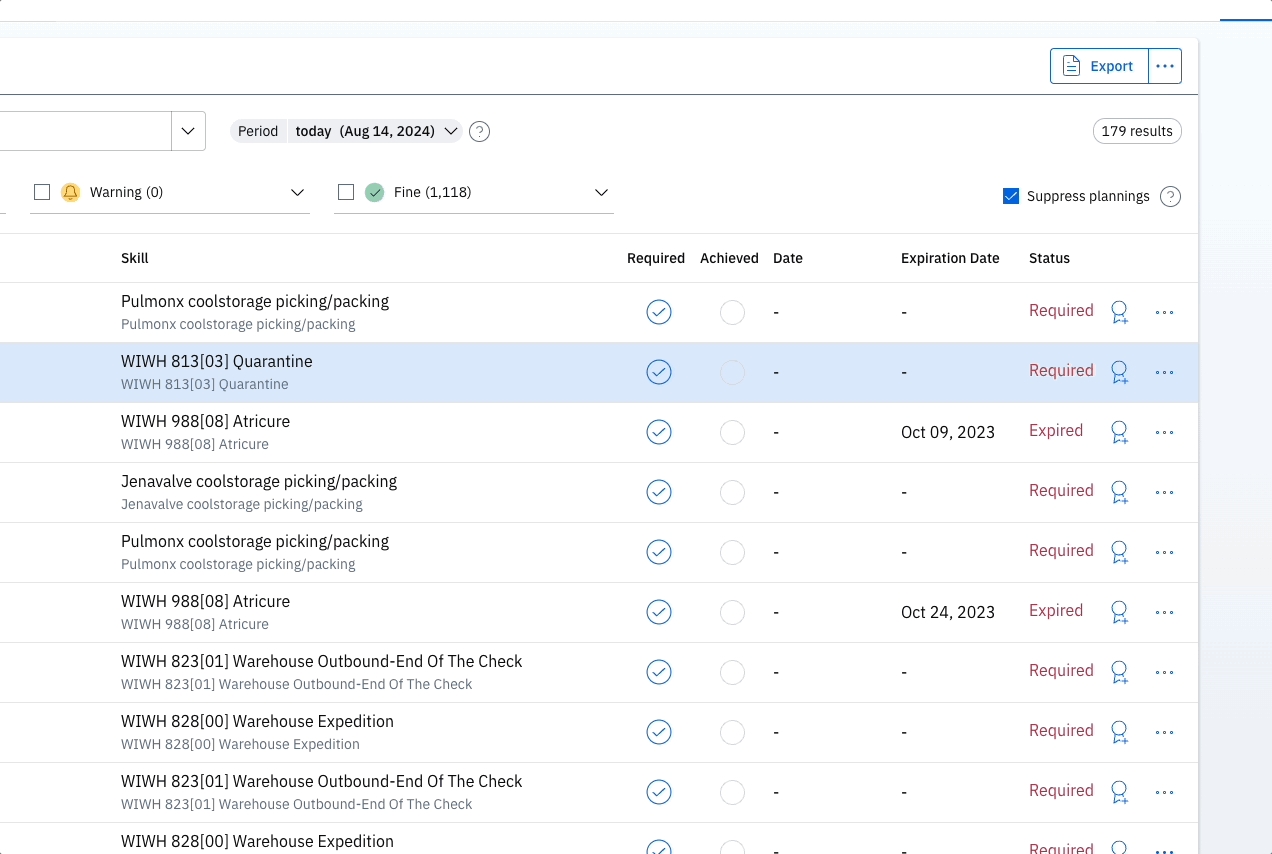Tick the Warning (0) checkbox

point(42,192)
